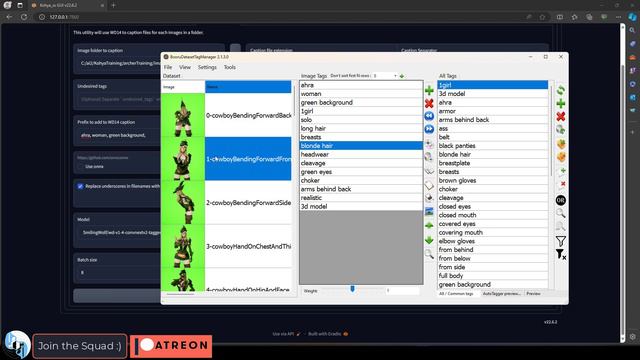This screenshot has height=360, width=640.
Task: Click the Prefix to add to WD14 caption field
Action: coord(118,135)
